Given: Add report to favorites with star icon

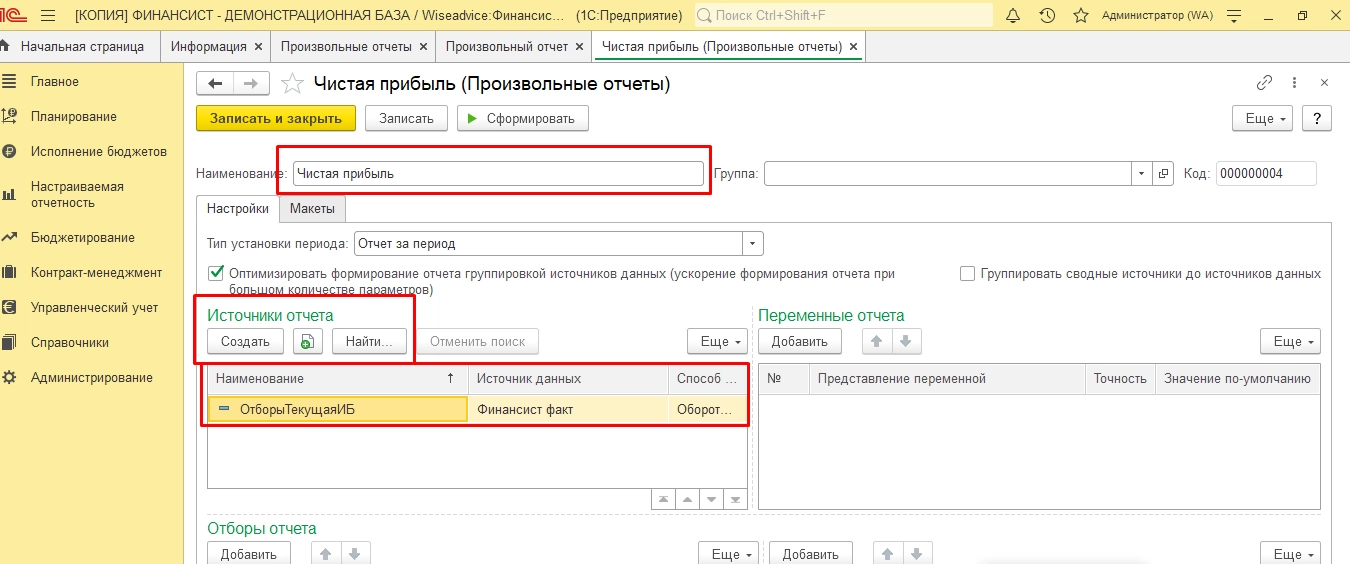Looking at the screenshot, I should [x=292, y=84].
